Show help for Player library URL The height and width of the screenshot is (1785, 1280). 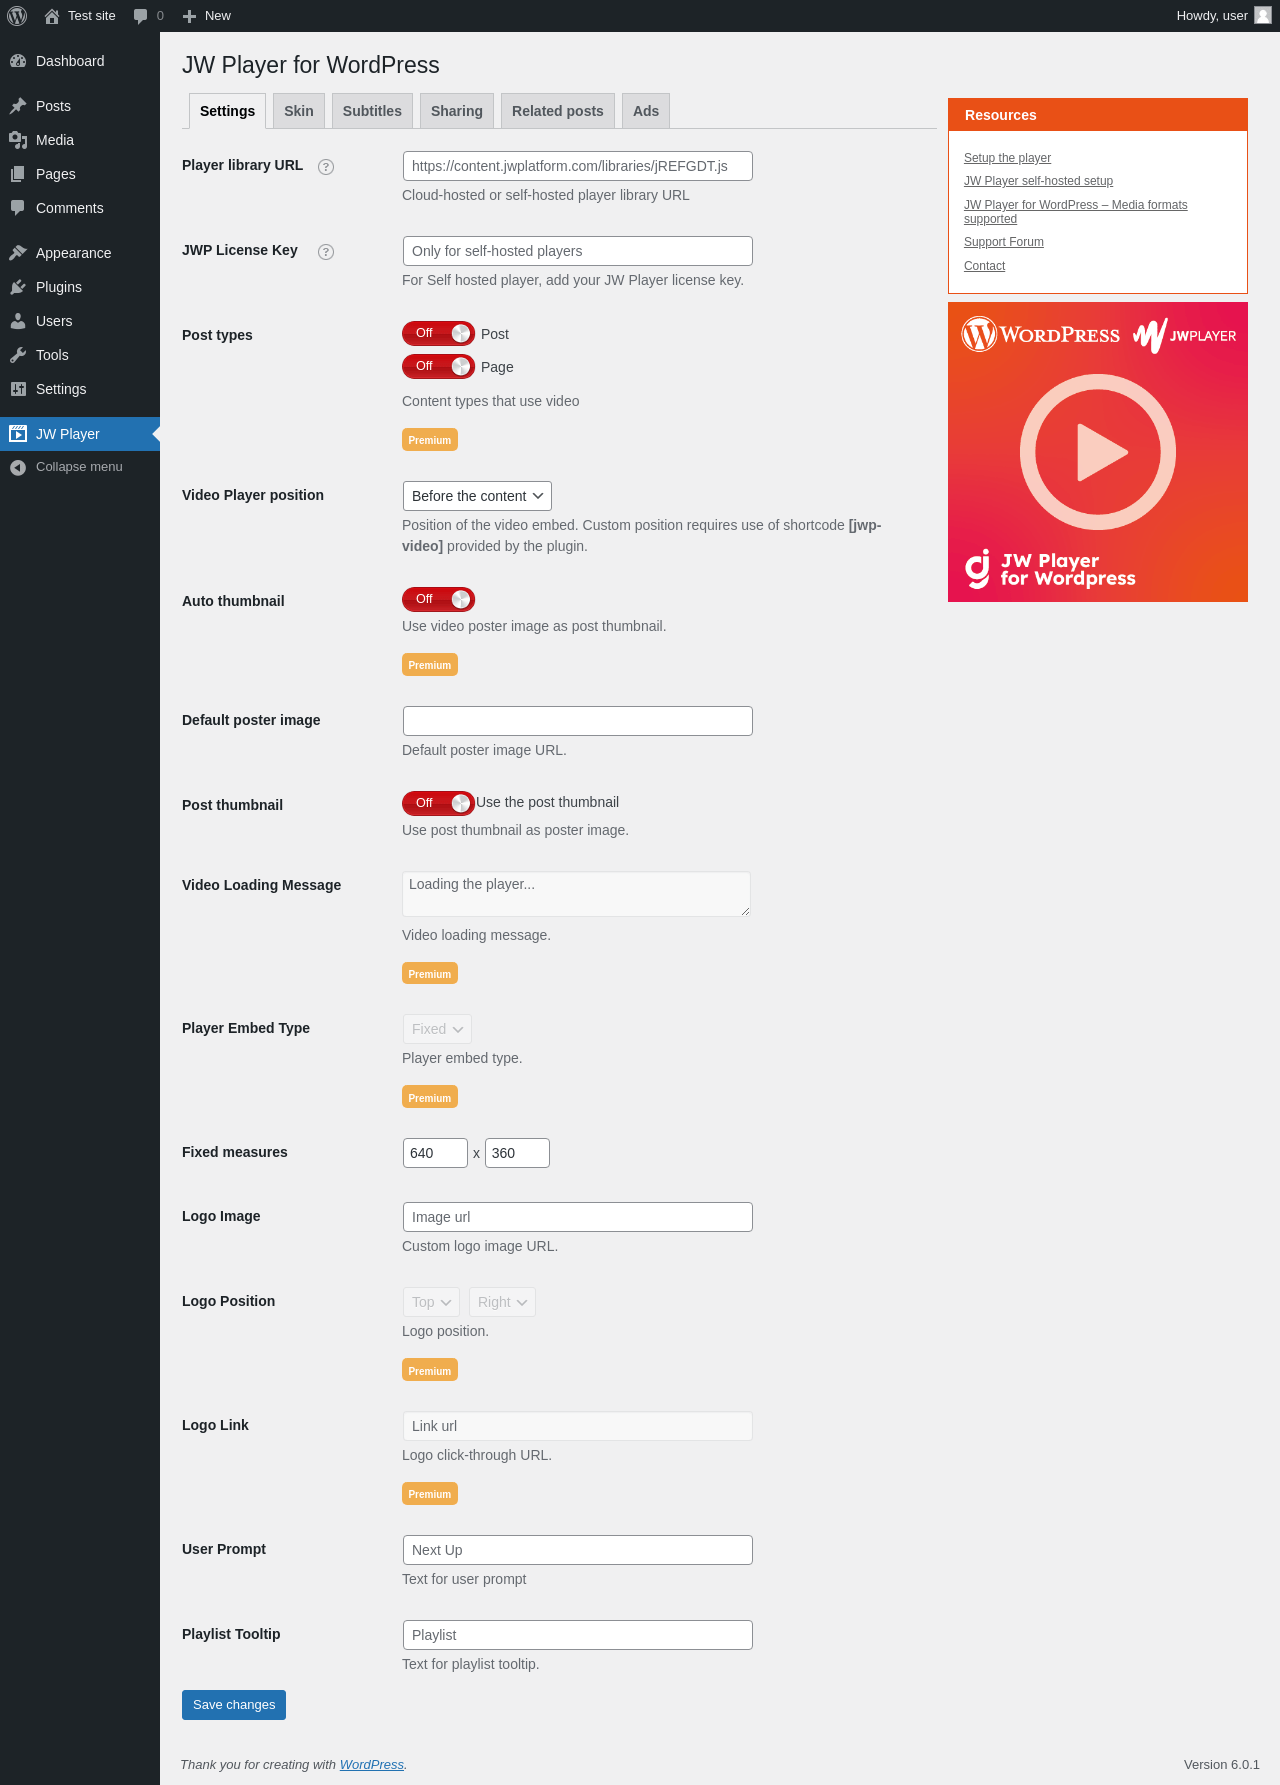point(326,167)
